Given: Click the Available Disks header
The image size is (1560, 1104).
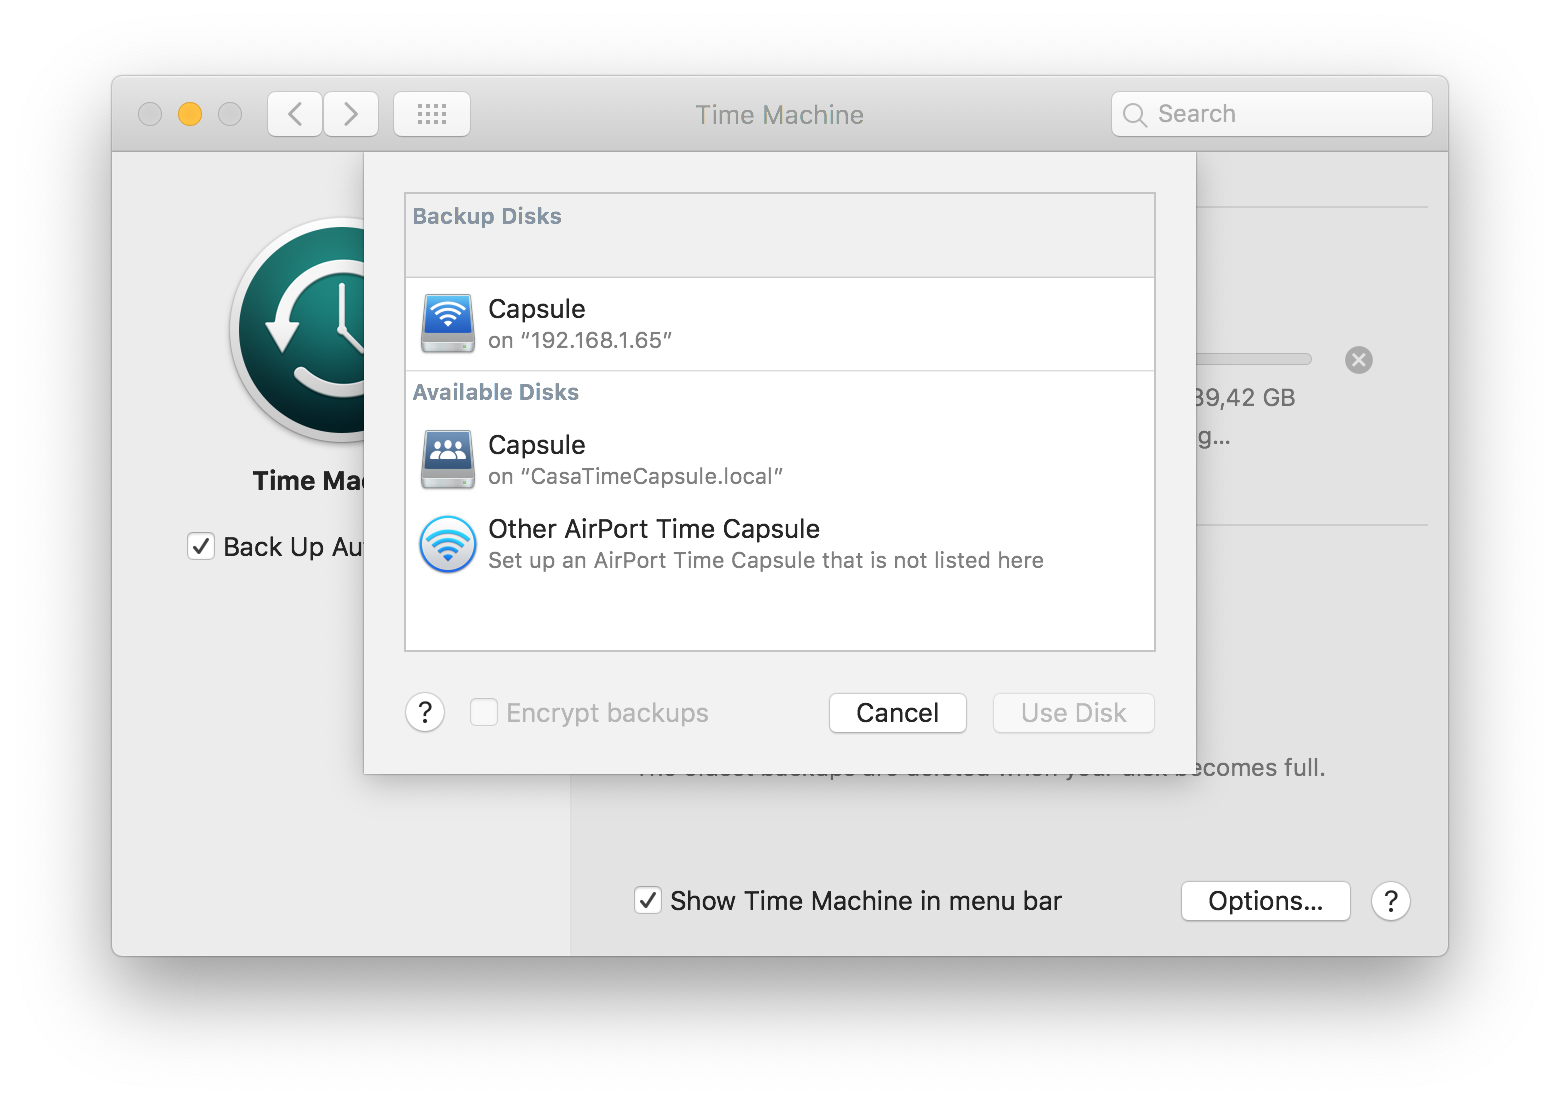Looking at the screenshot, I should pyautogui.click(x=496, y=392).
